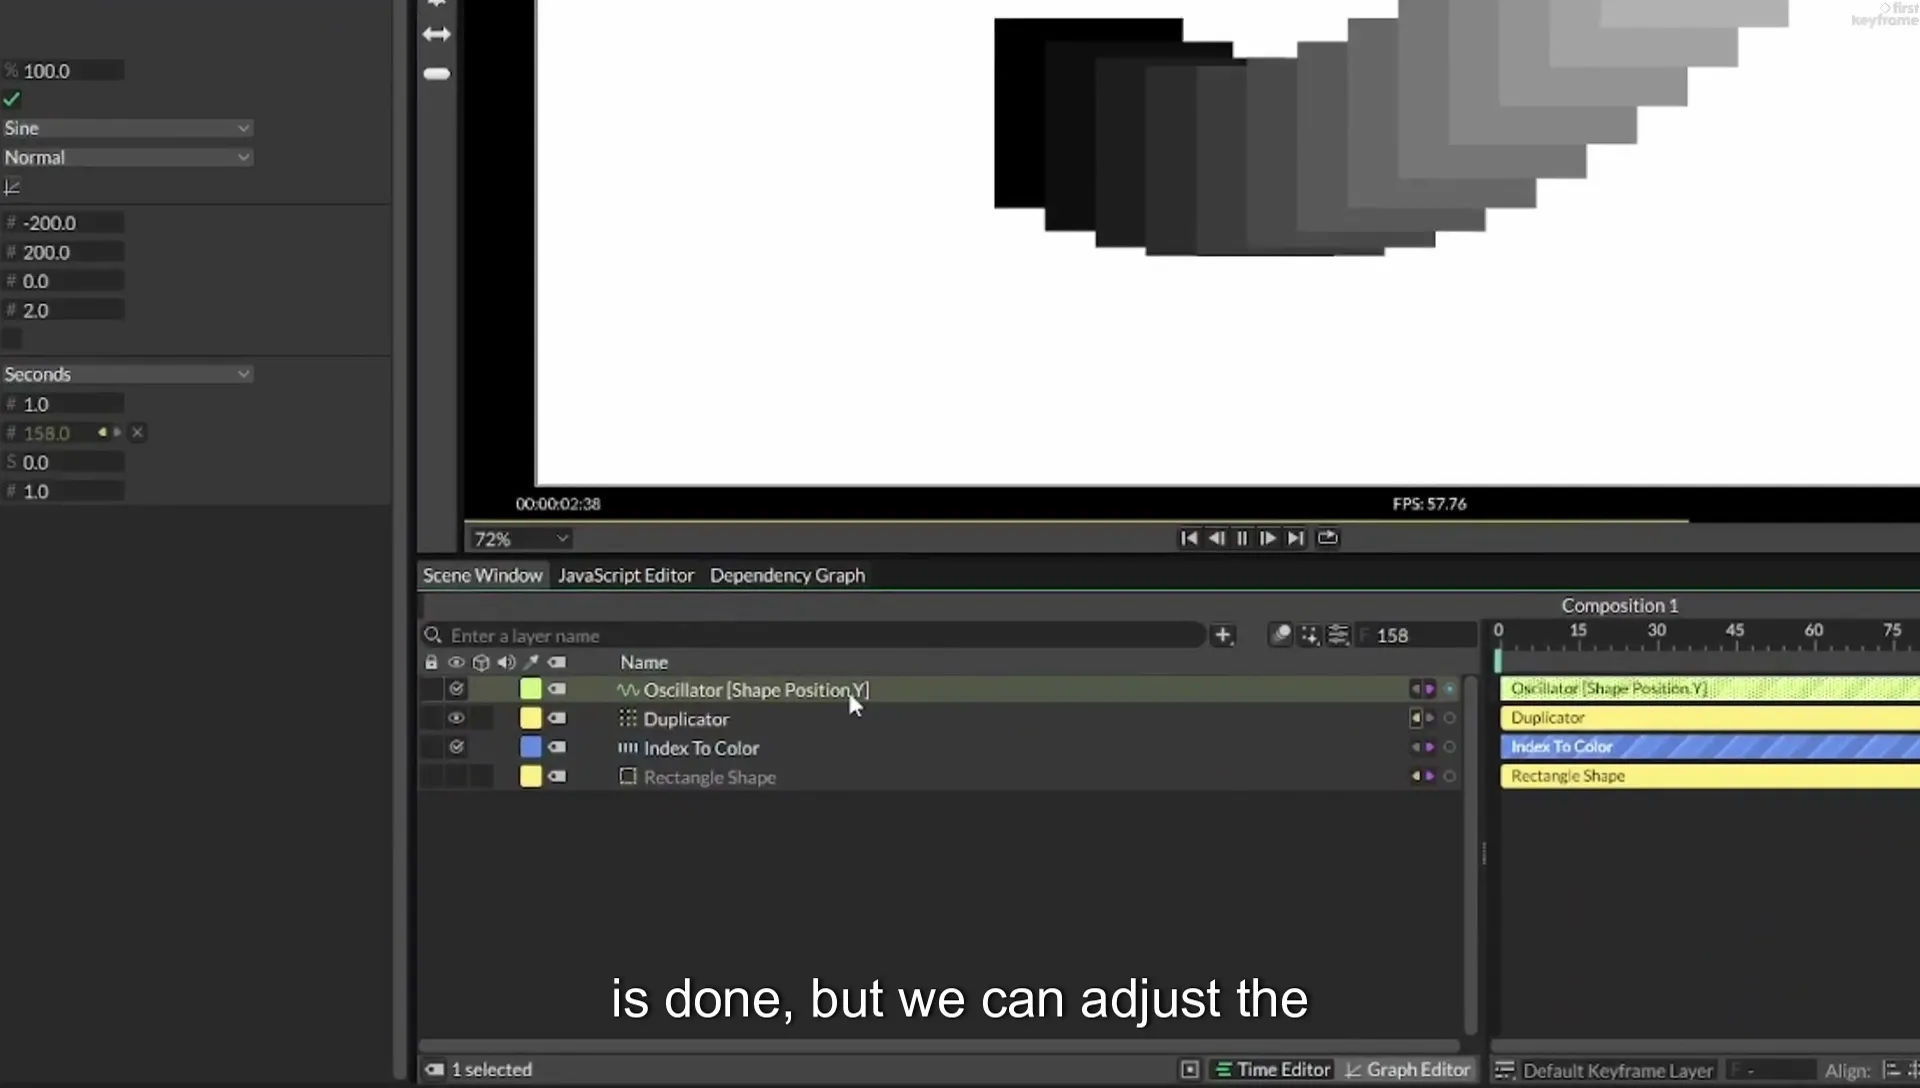
Task: Click the add layer plus button
Action: [x=1222, y=635]
